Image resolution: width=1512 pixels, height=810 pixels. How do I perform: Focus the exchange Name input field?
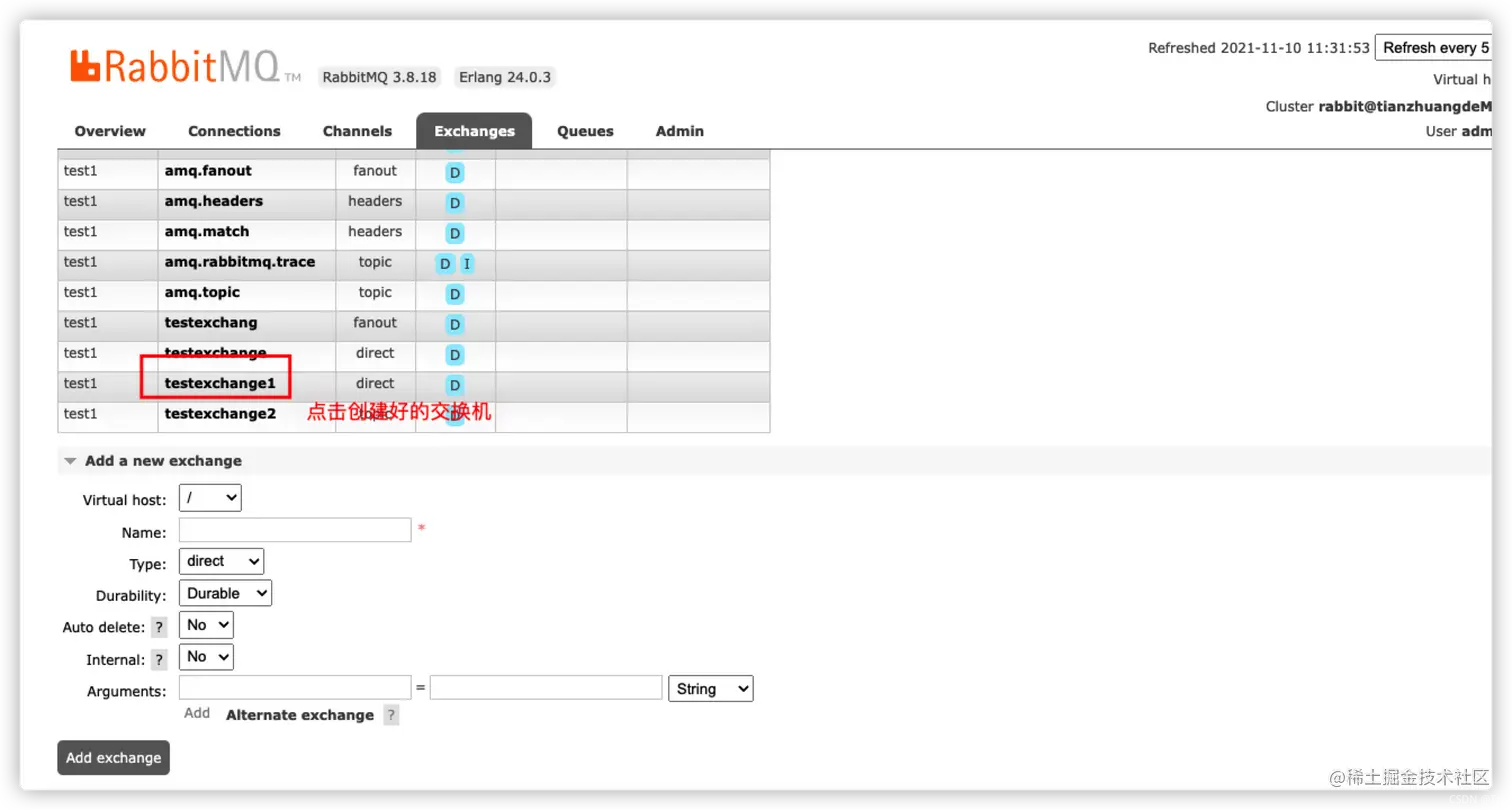click(295, 530)
